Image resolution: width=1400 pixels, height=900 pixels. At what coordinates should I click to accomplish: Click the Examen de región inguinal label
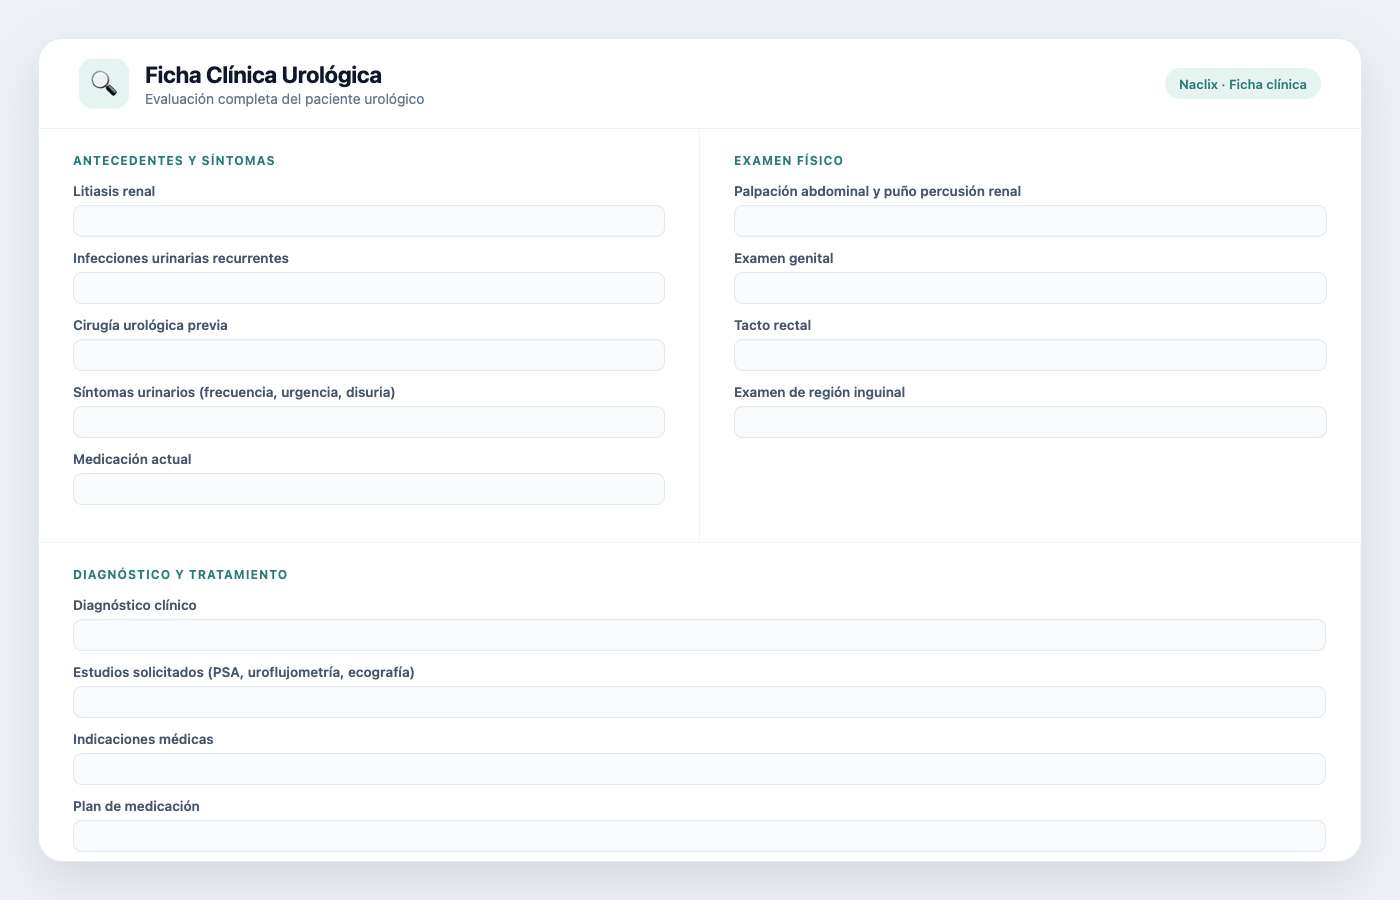[x=819, y=392]
